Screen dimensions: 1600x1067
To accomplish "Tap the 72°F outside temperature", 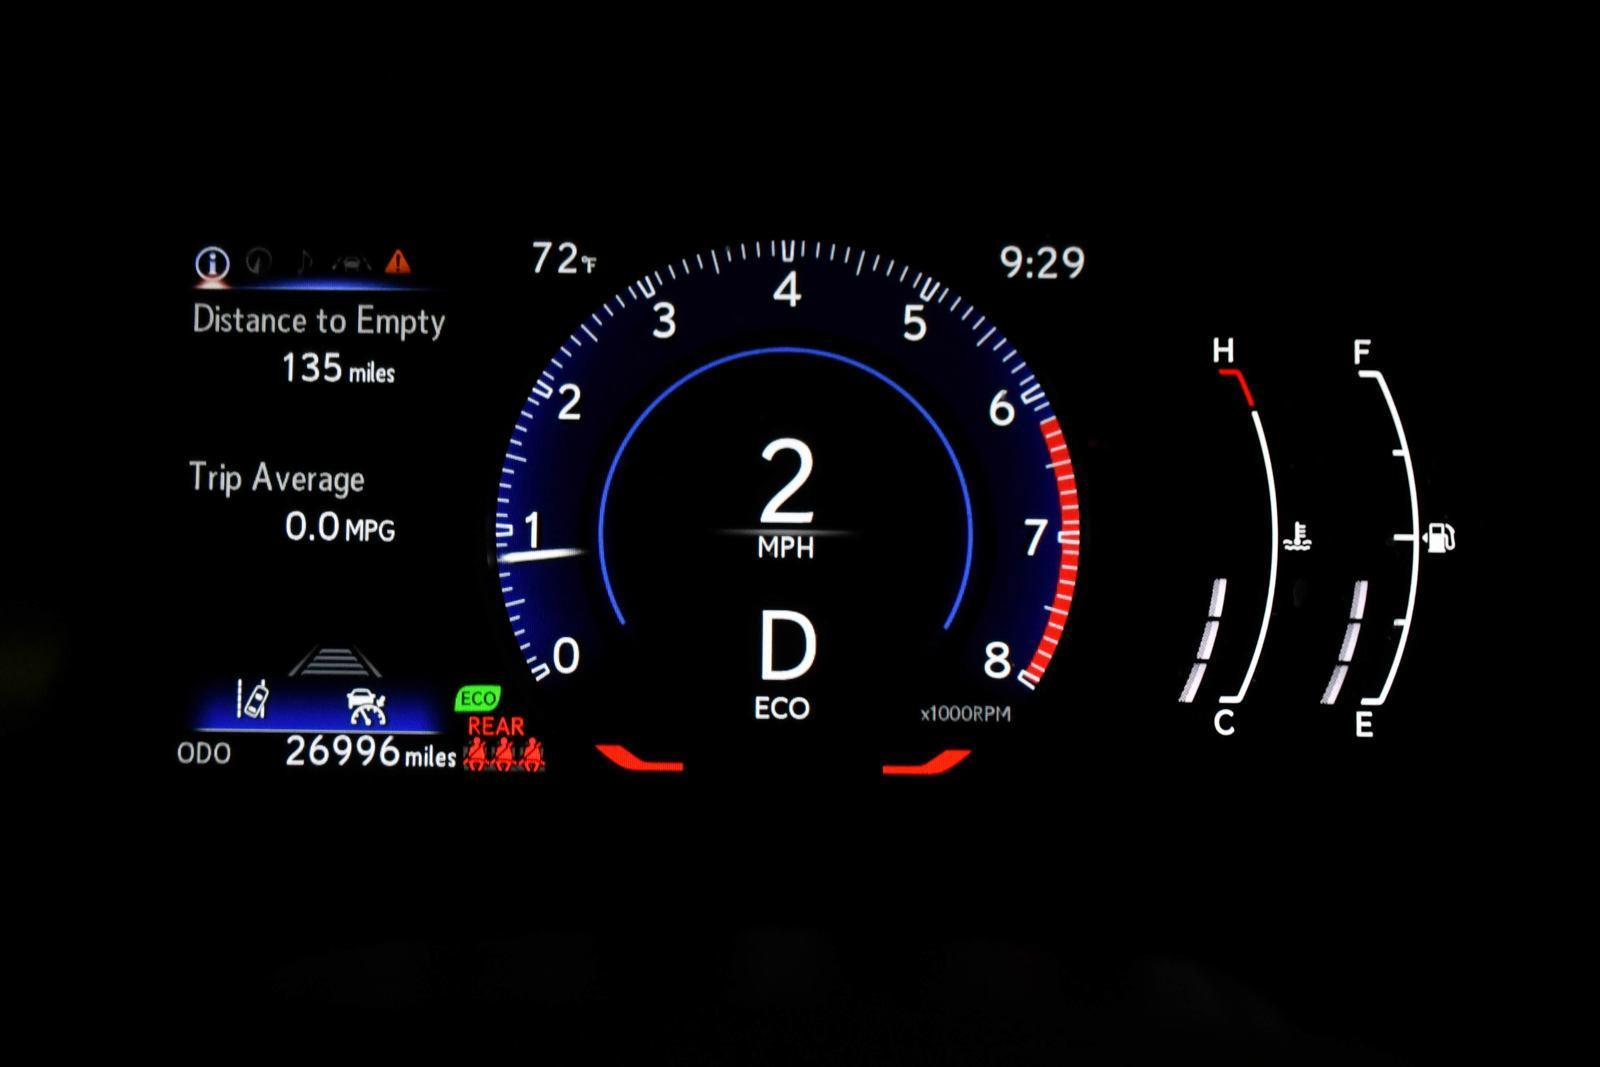I will [x=563, y=259].
